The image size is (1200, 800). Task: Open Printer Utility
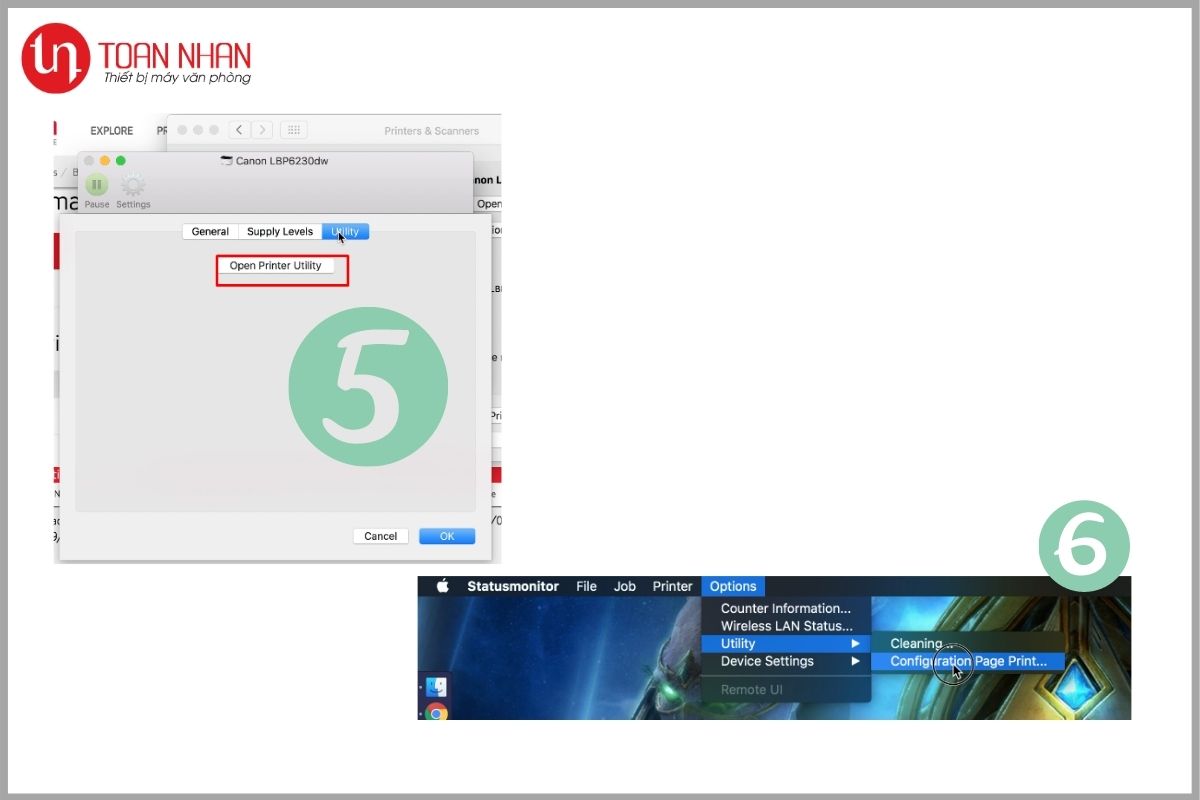276,266
